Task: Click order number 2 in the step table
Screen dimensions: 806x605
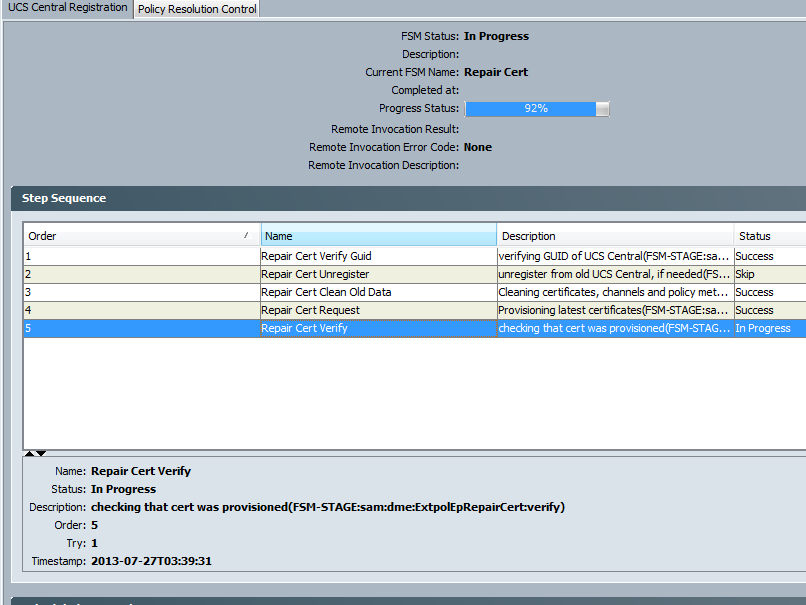Action: point(28,274)
